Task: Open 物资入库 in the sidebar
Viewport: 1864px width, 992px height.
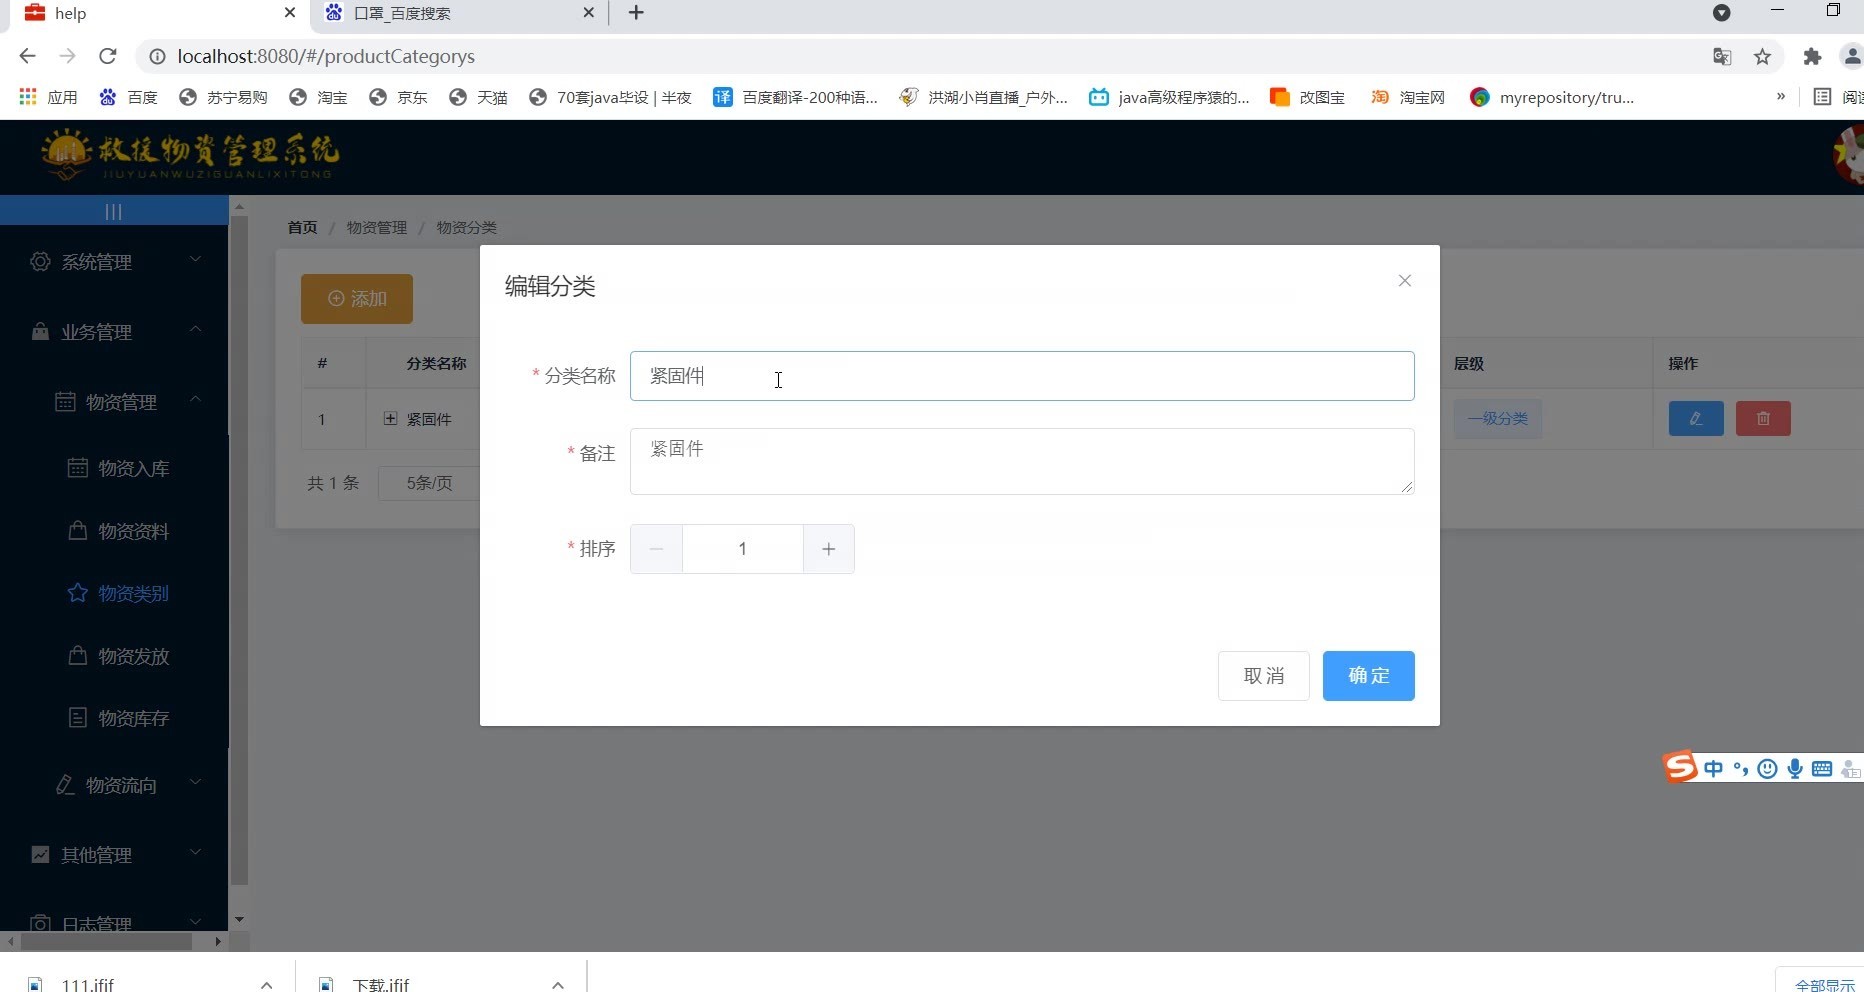Action: [x=118, y=469]
